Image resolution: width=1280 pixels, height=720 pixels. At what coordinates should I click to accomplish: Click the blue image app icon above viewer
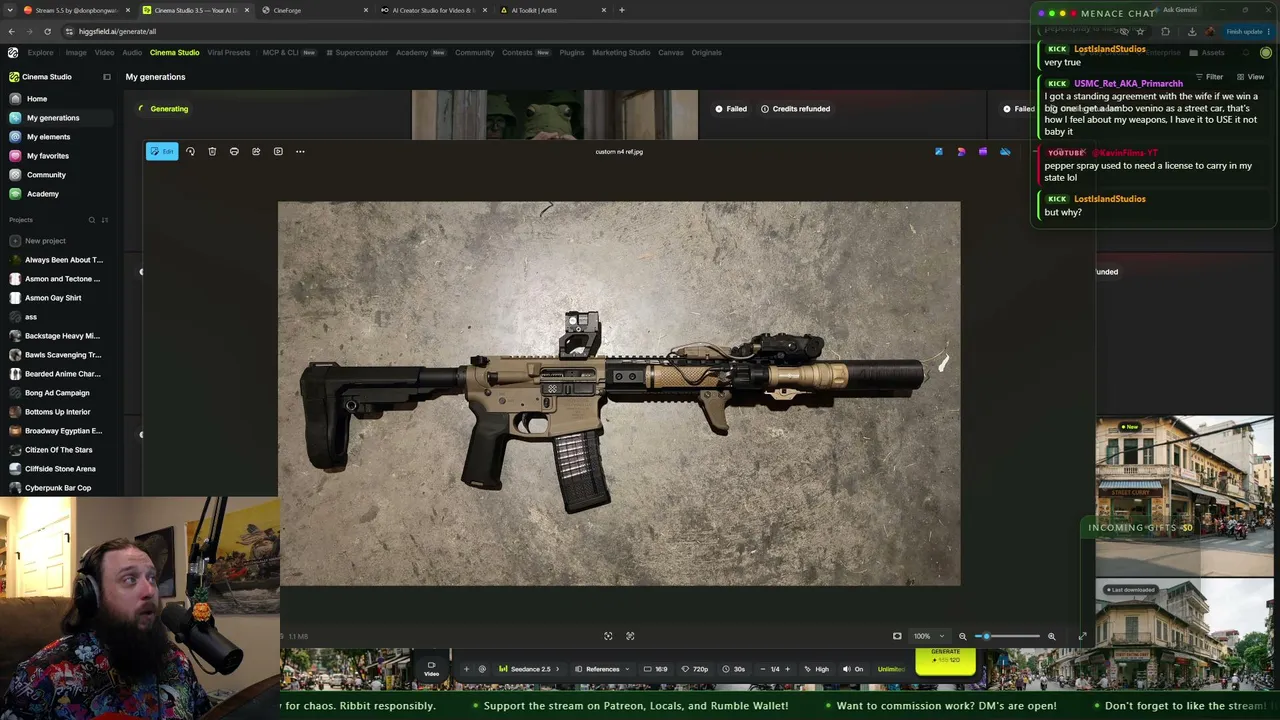939,152
